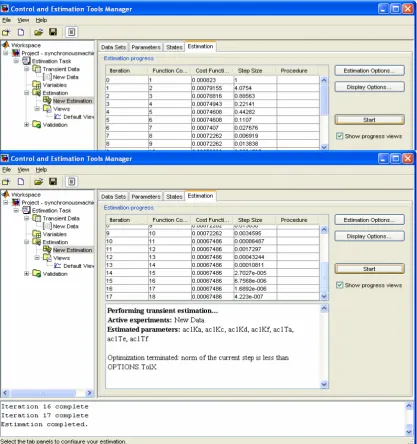
Task: Click New Task page icon in upper toolbar
Action: click(x=21, y=32)
